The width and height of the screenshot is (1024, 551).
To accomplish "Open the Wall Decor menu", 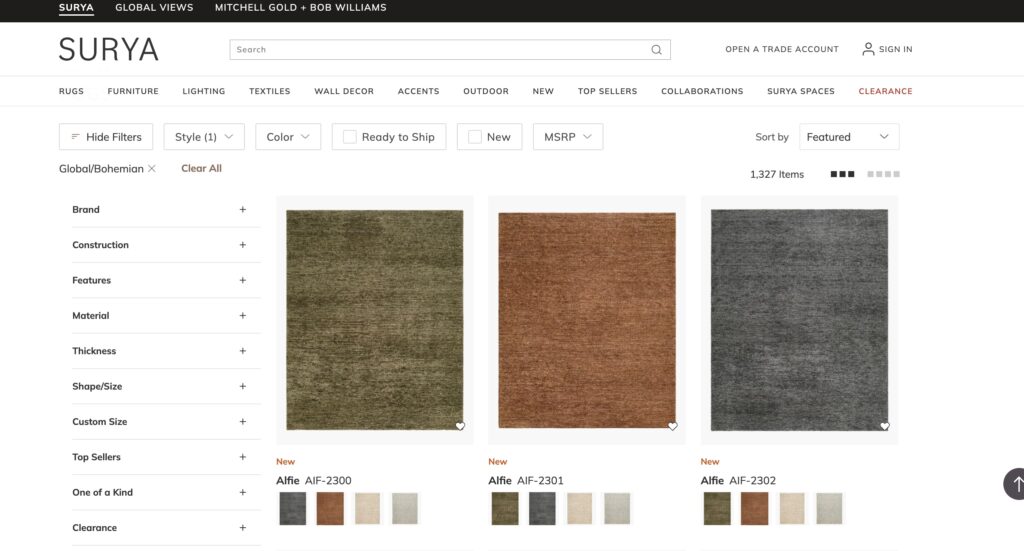I will click(344, 91).
